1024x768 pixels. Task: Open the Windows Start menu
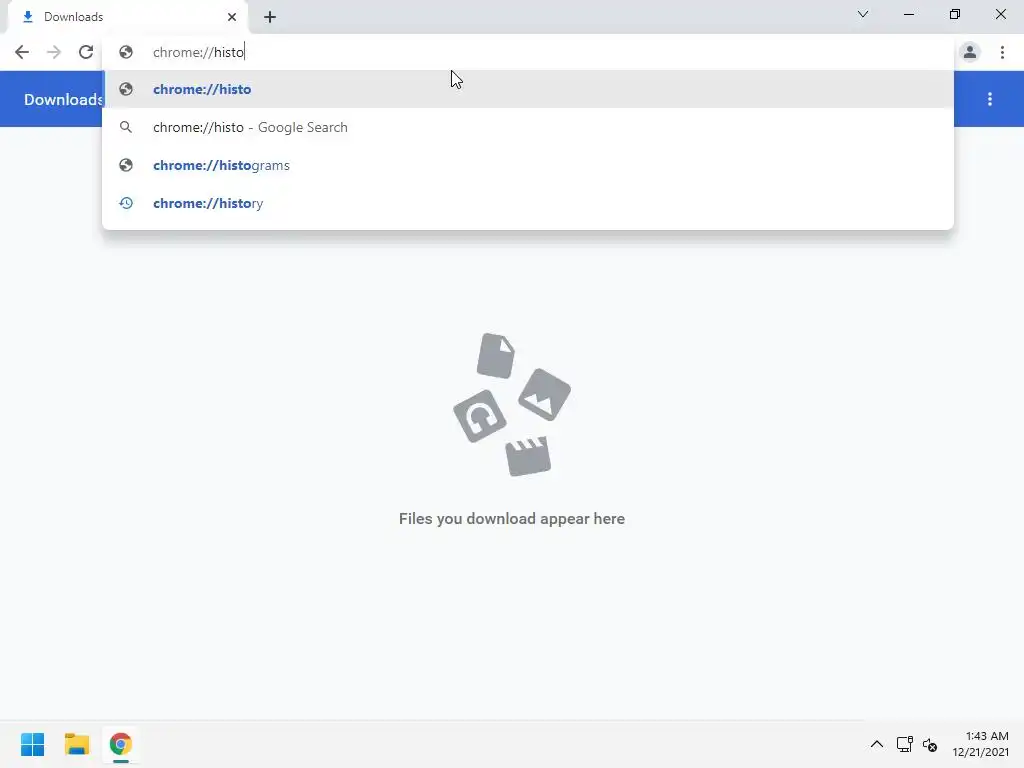click(33, 744)
